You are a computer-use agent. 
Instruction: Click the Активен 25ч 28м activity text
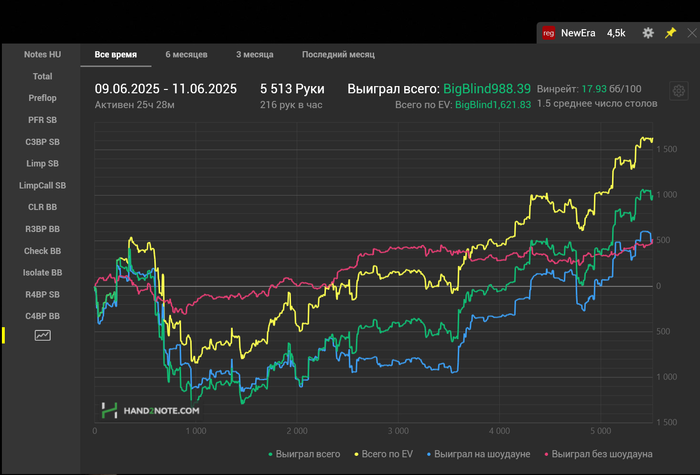coord(134,105)
